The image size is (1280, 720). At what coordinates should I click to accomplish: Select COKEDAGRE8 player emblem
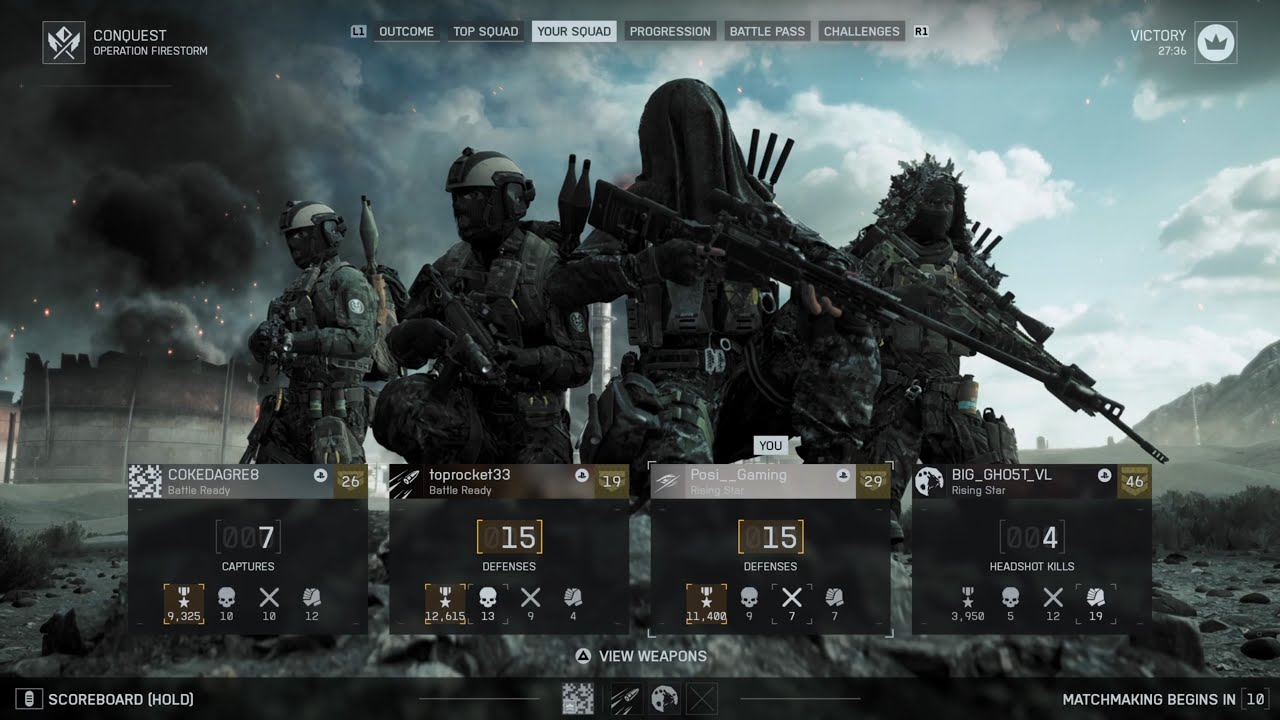[x=145, y=481]
